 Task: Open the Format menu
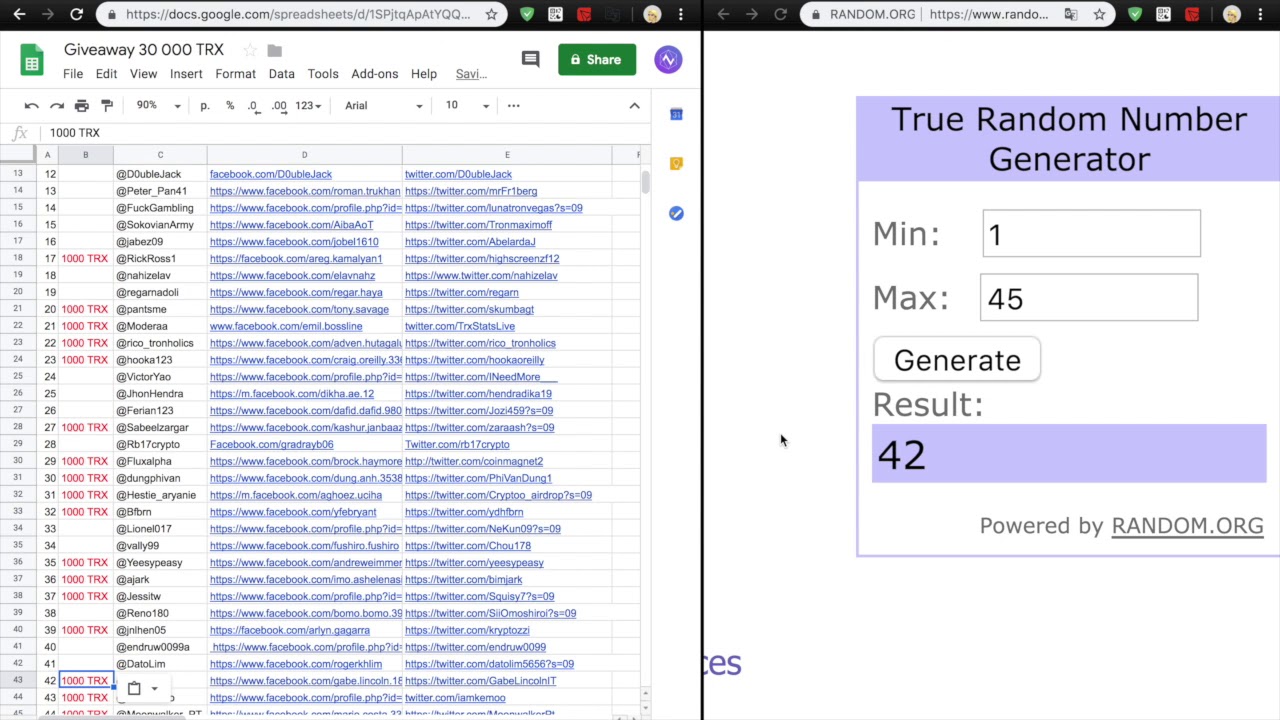coord(235,74)
